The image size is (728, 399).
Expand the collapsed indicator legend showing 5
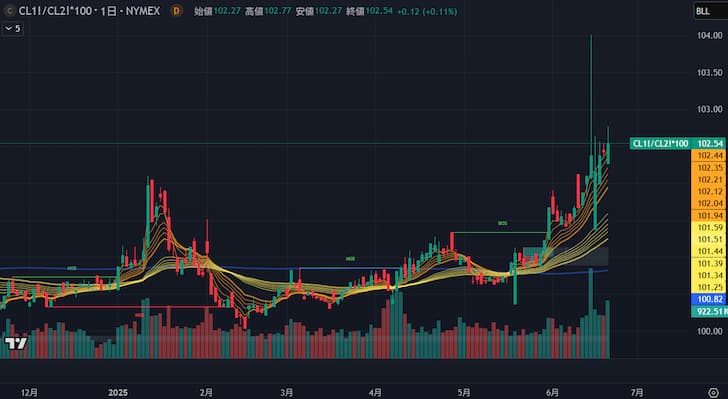click(x=13, y=28)
